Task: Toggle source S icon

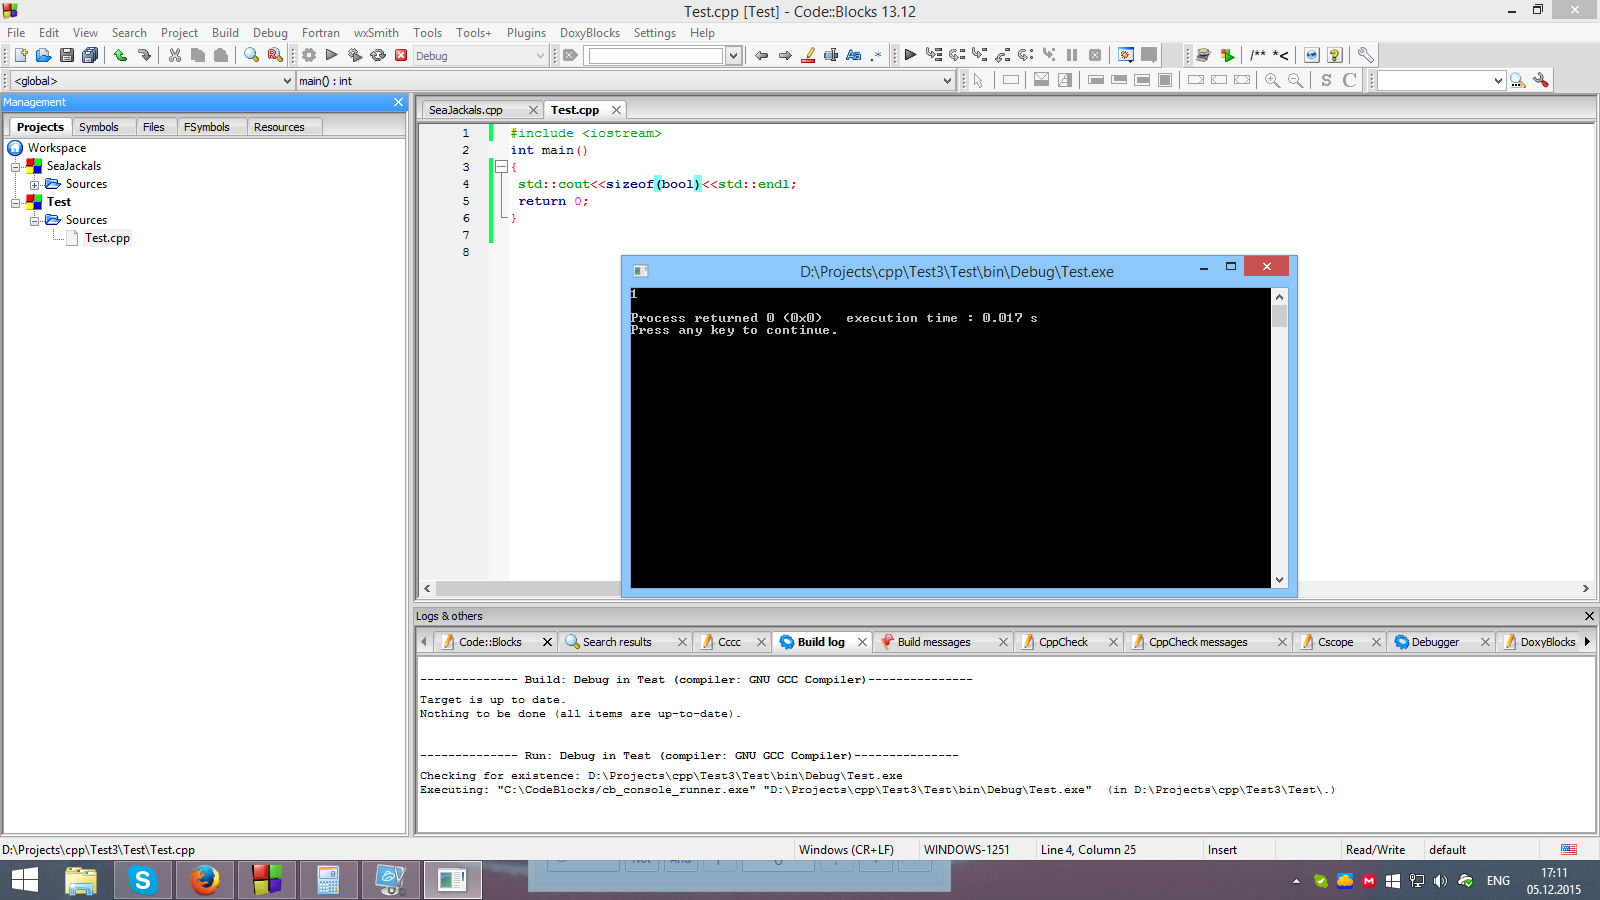Action: [1326, 80]
